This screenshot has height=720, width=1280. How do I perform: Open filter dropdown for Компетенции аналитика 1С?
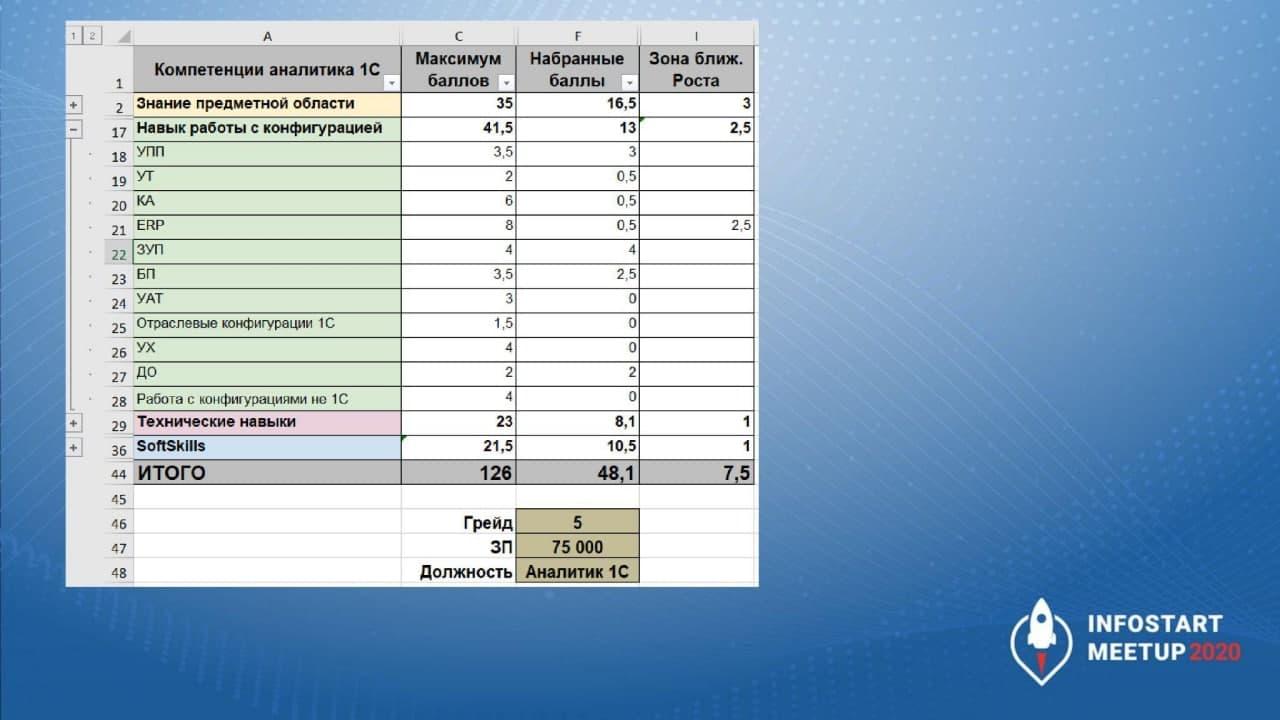[392, 83]
